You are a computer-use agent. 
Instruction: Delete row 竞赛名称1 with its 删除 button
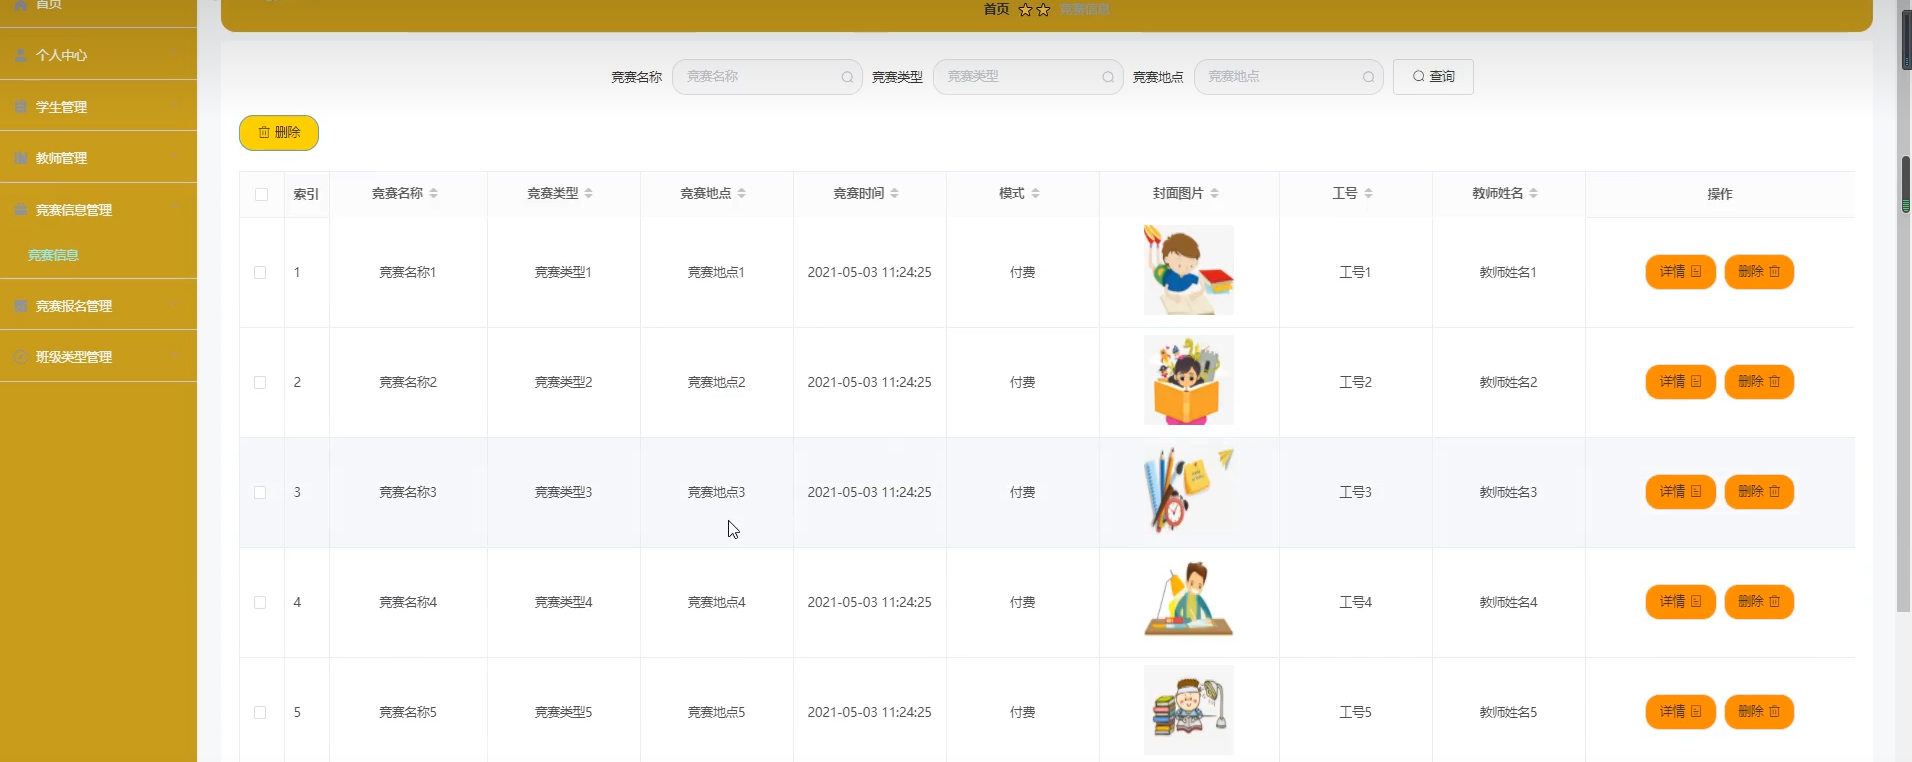point(1759,272)
